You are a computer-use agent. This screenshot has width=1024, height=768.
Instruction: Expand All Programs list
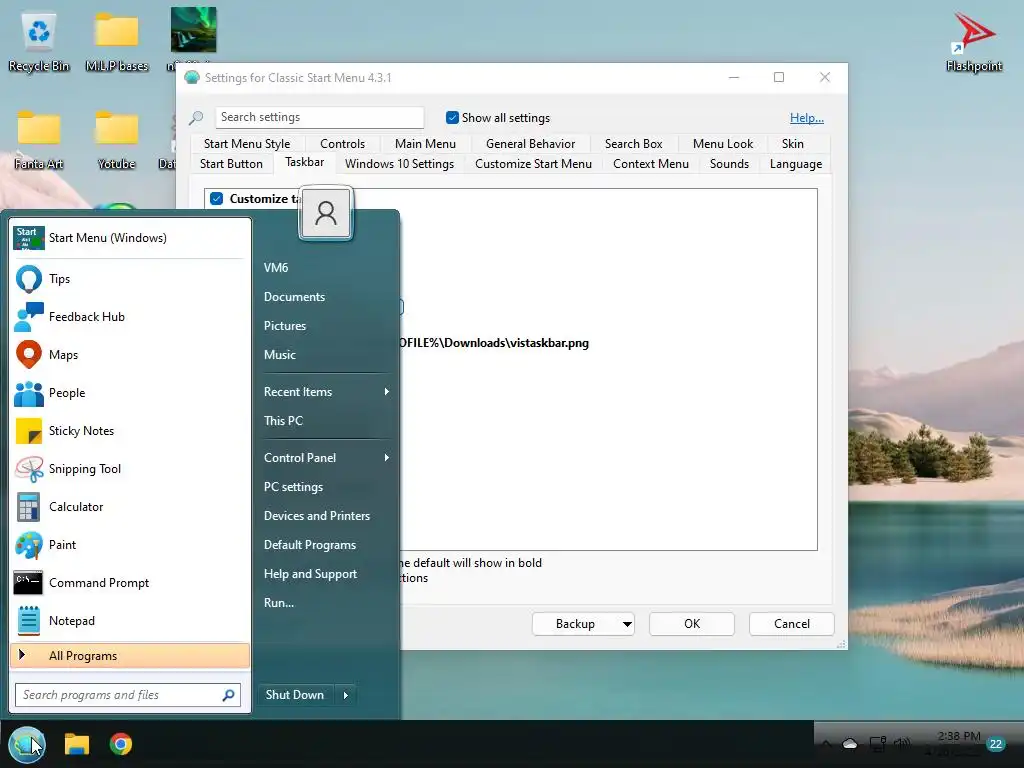tap(130, 656)
